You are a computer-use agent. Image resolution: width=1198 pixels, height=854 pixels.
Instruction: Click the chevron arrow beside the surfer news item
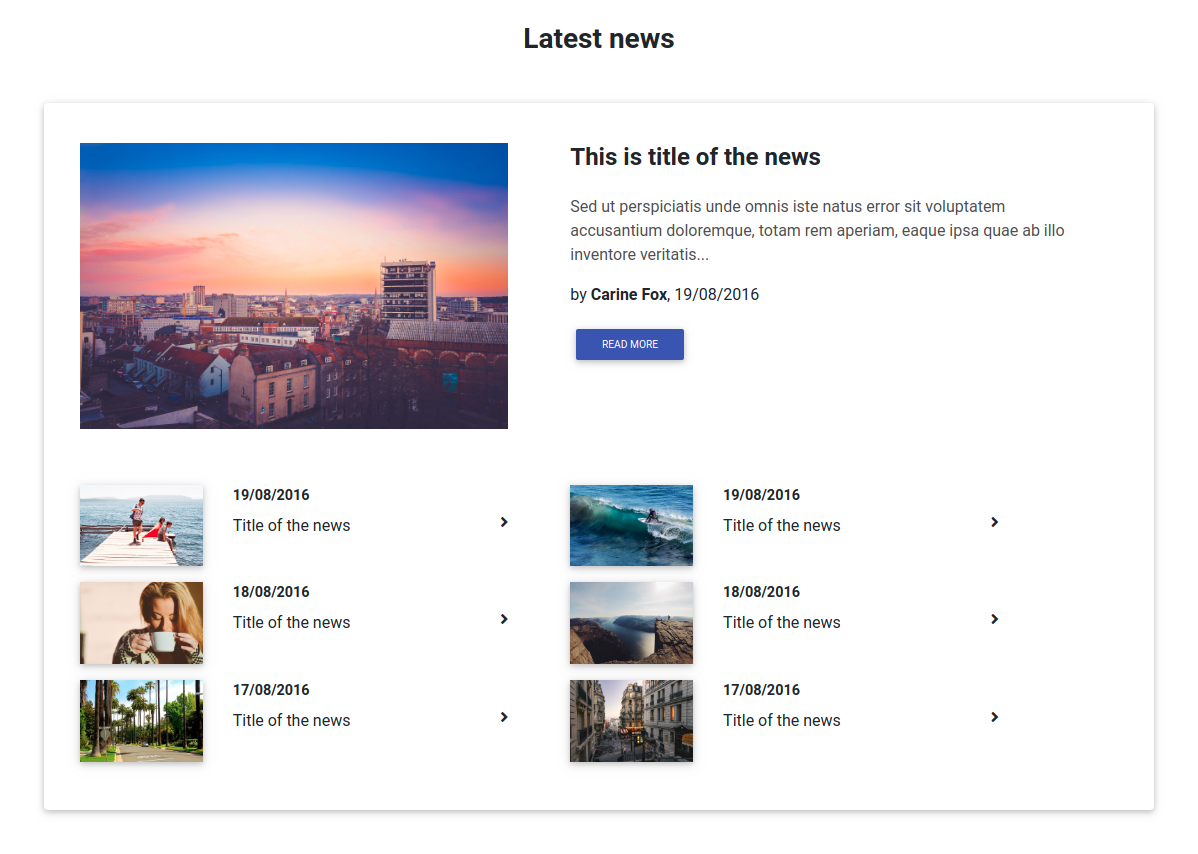click(994, 522)
